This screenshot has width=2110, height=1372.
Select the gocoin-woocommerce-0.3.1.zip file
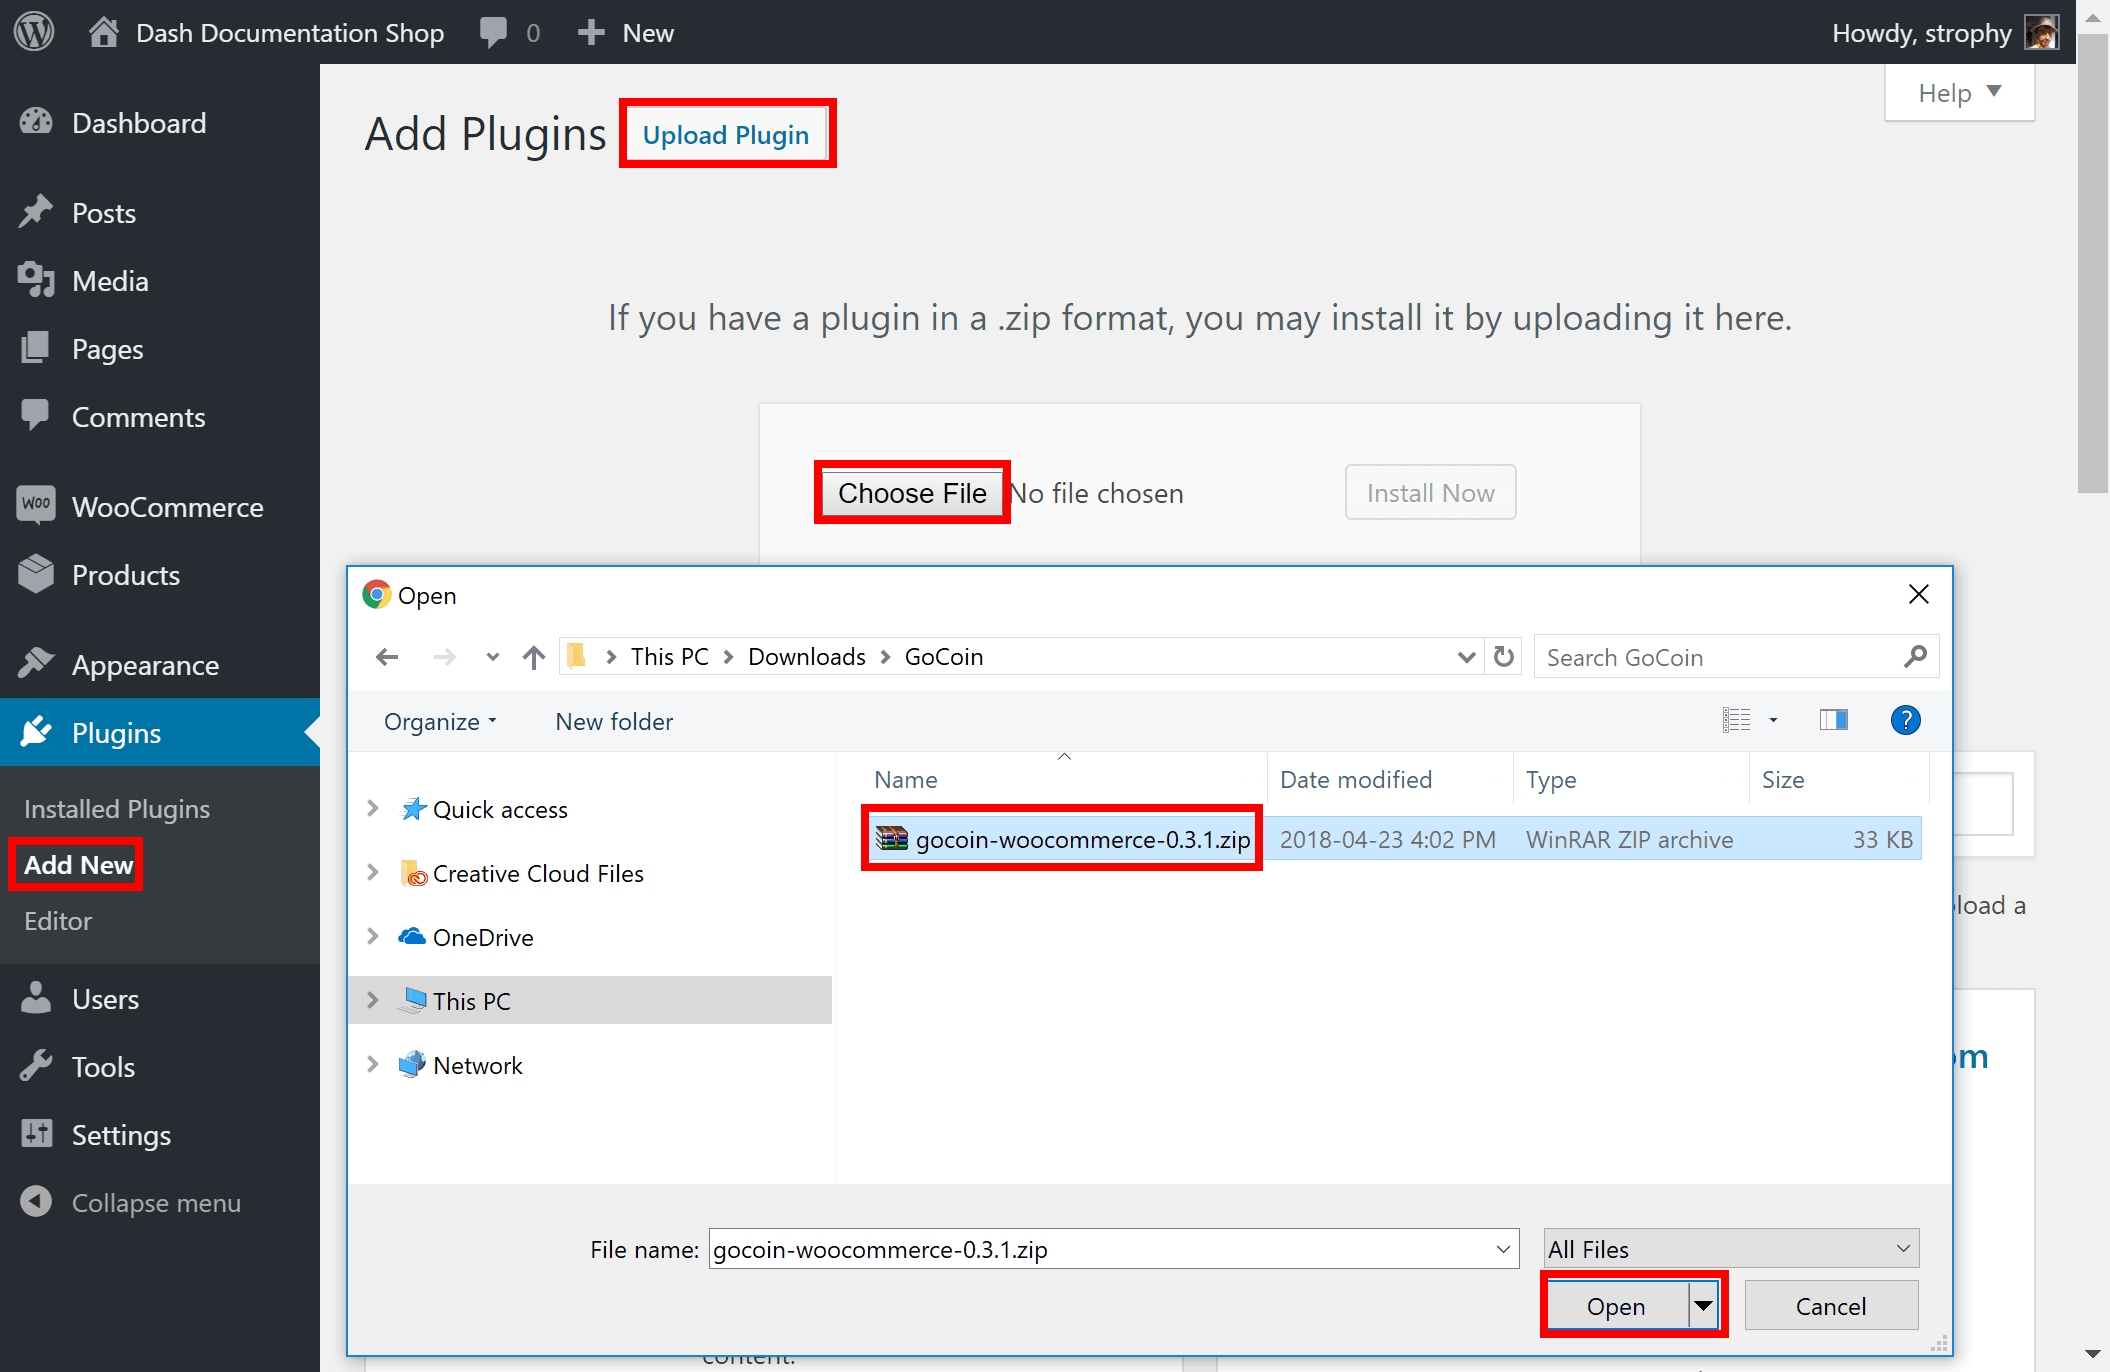(1062, 839)
